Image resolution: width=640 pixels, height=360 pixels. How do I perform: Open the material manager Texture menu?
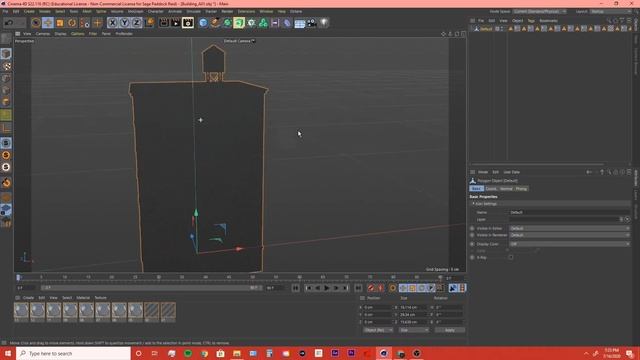click(100, 298)
